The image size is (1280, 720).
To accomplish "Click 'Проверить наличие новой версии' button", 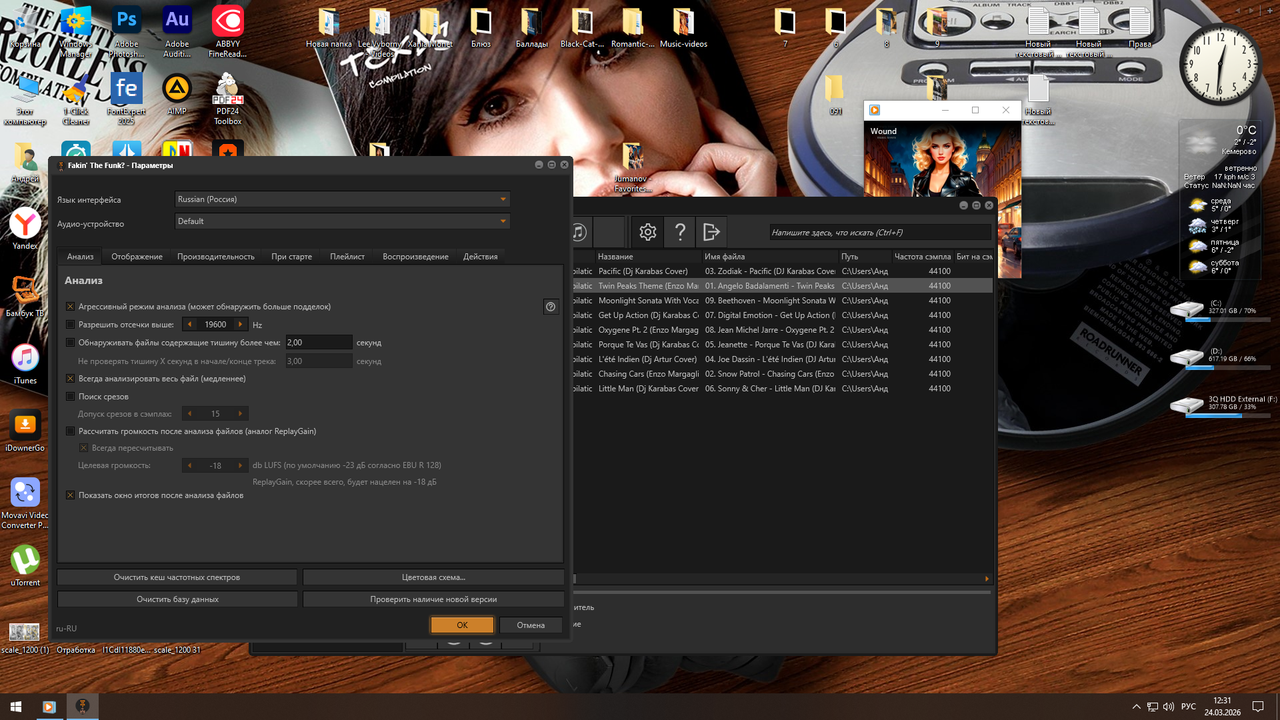I will [x=433, y=599].
